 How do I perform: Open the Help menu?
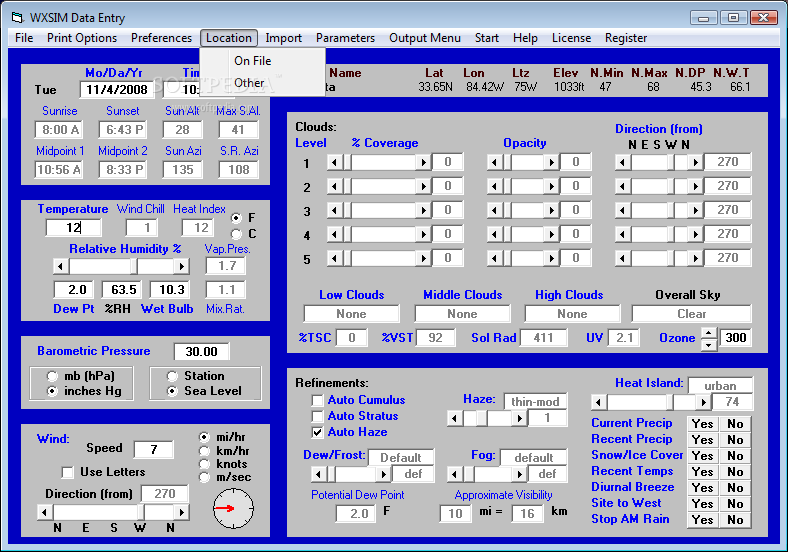(x=525, y=38)
